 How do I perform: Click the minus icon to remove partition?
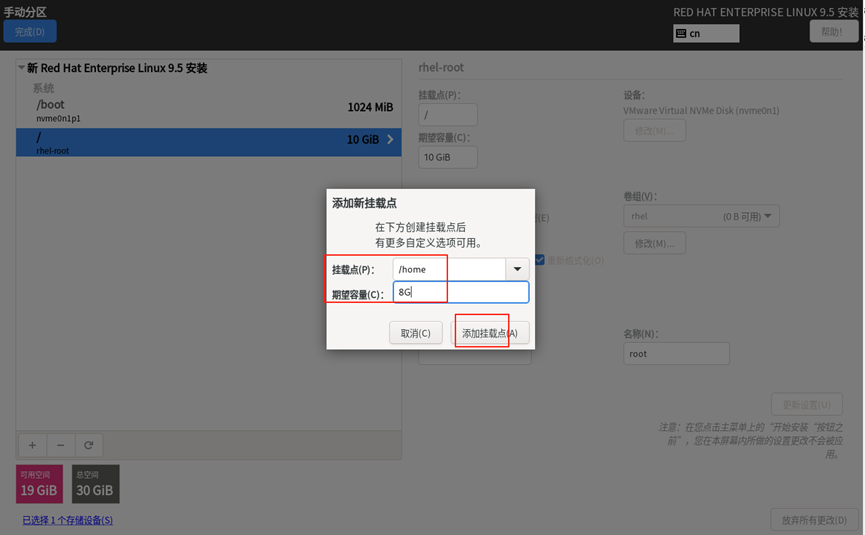point(61,445)
